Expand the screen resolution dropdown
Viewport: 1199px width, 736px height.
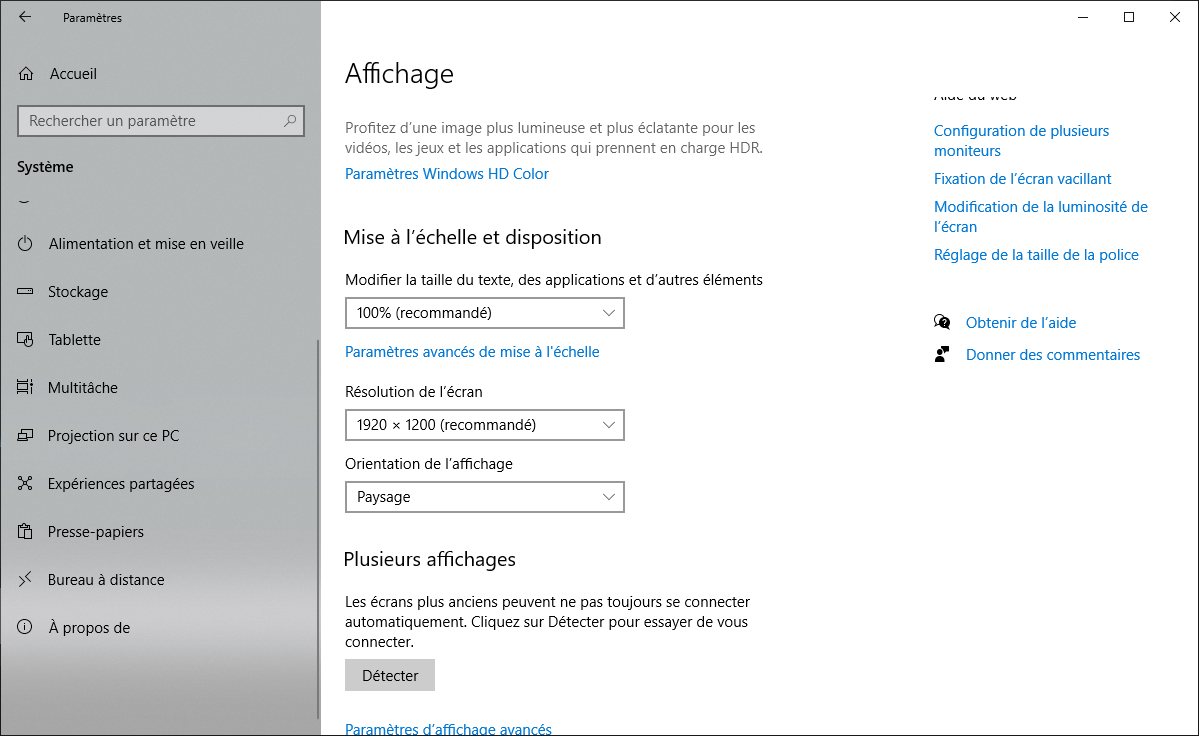(484, 425)
